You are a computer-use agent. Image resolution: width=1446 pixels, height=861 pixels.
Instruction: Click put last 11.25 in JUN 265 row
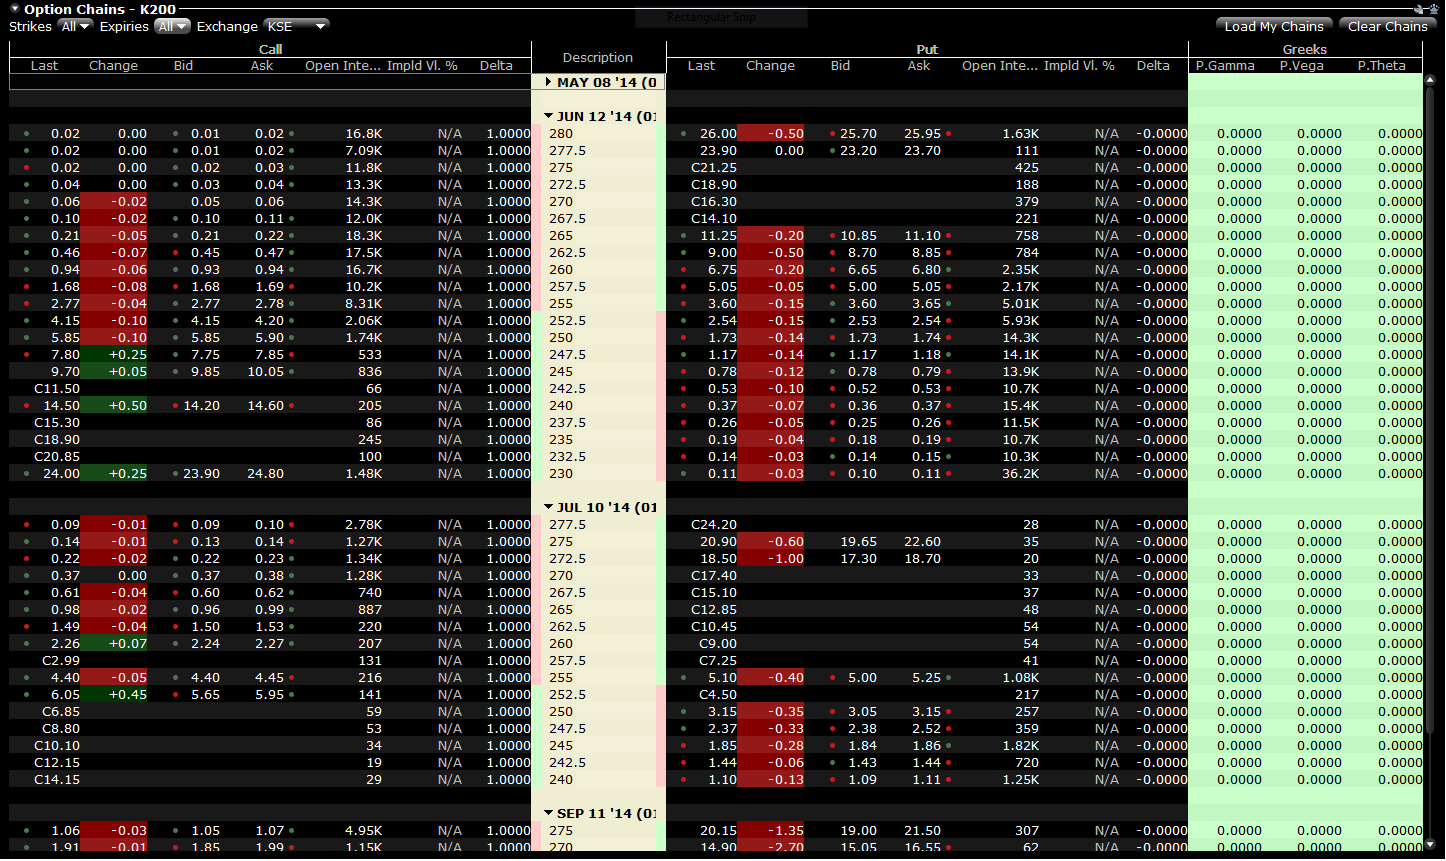click(x=718, y=236)
